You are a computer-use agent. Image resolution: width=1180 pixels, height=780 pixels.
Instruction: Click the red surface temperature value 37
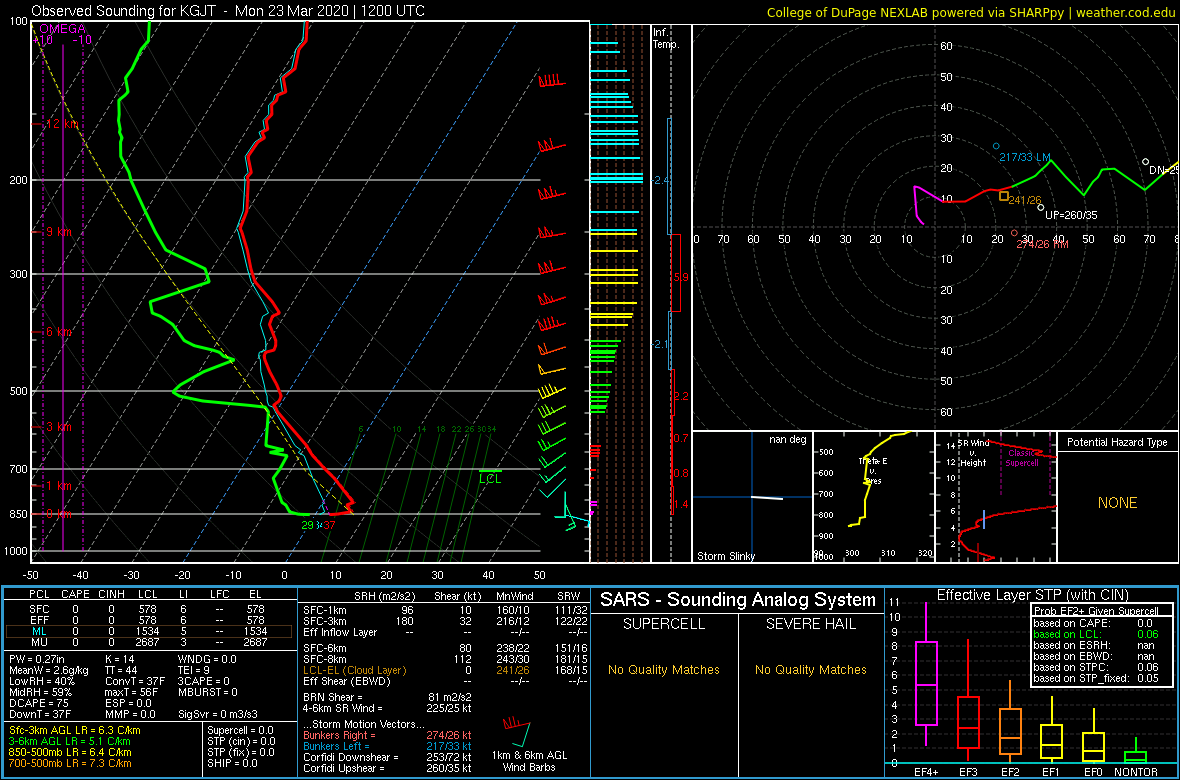tap(329, 525)
